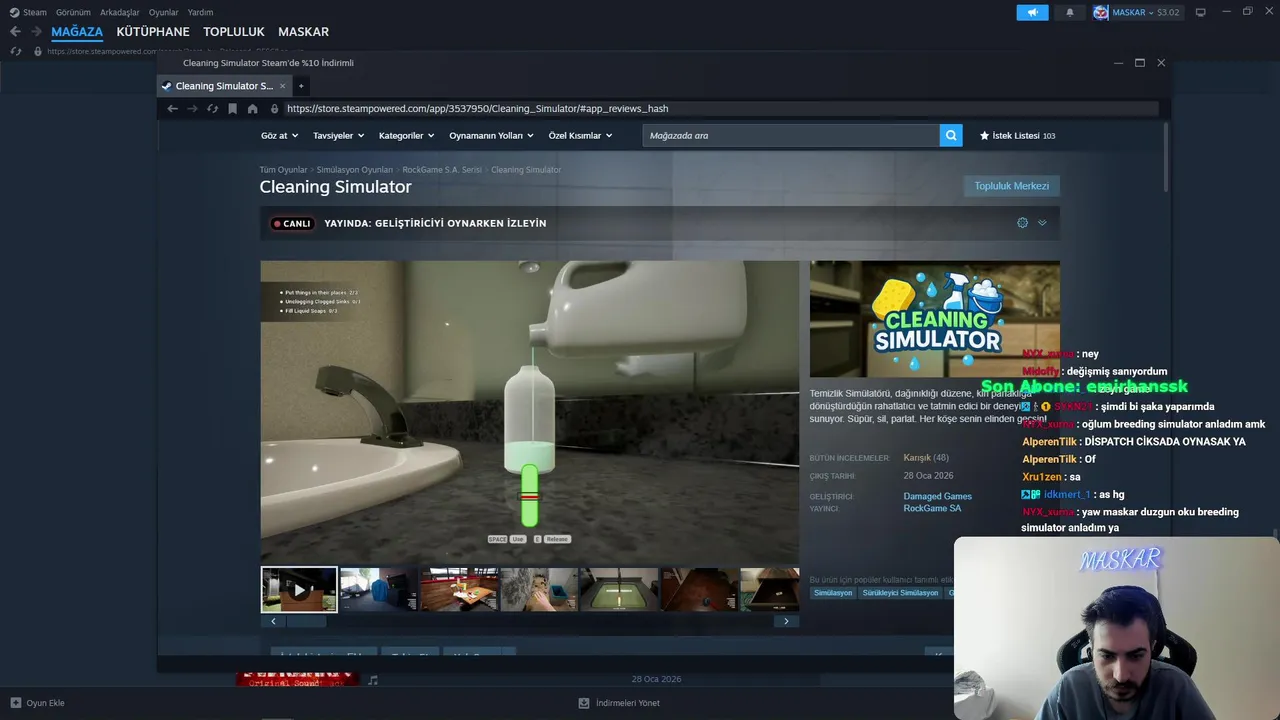Viewport: 1280px width, 720px height.
Task: Open the Oyunlar menu
Action: click(164, 12)
